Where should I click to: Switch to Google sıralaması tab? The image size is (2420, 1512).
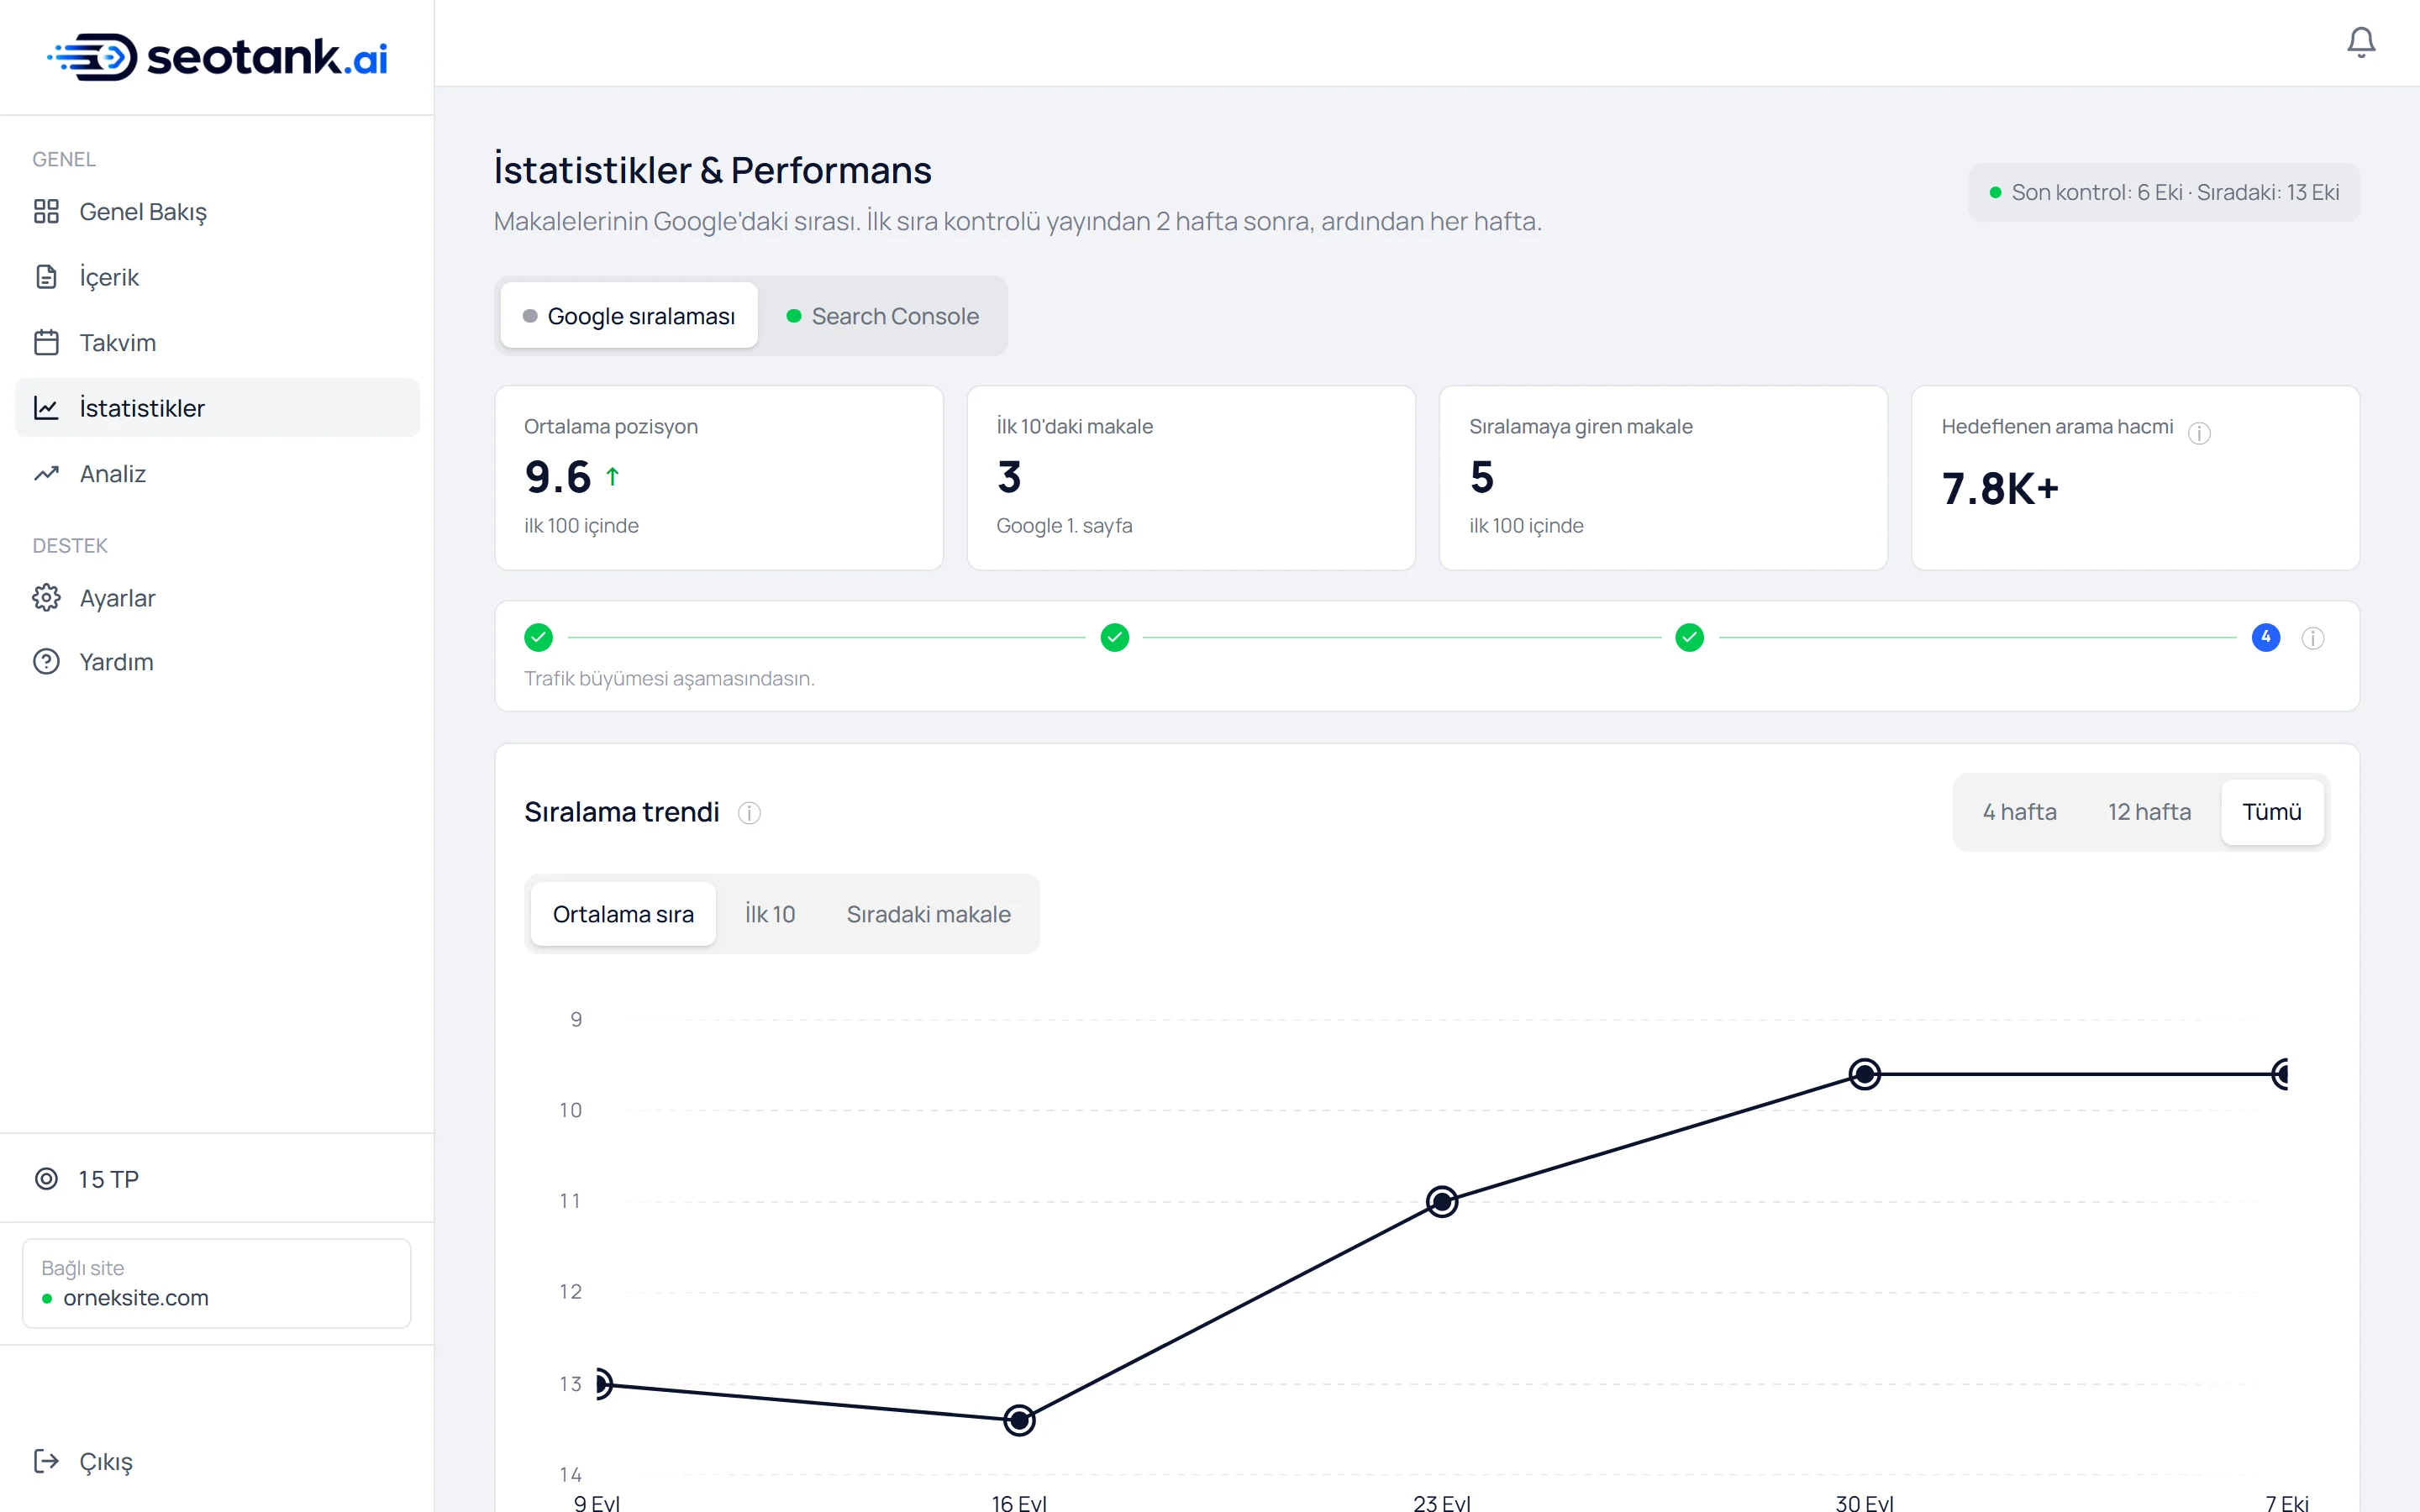(x=629, y=316)
